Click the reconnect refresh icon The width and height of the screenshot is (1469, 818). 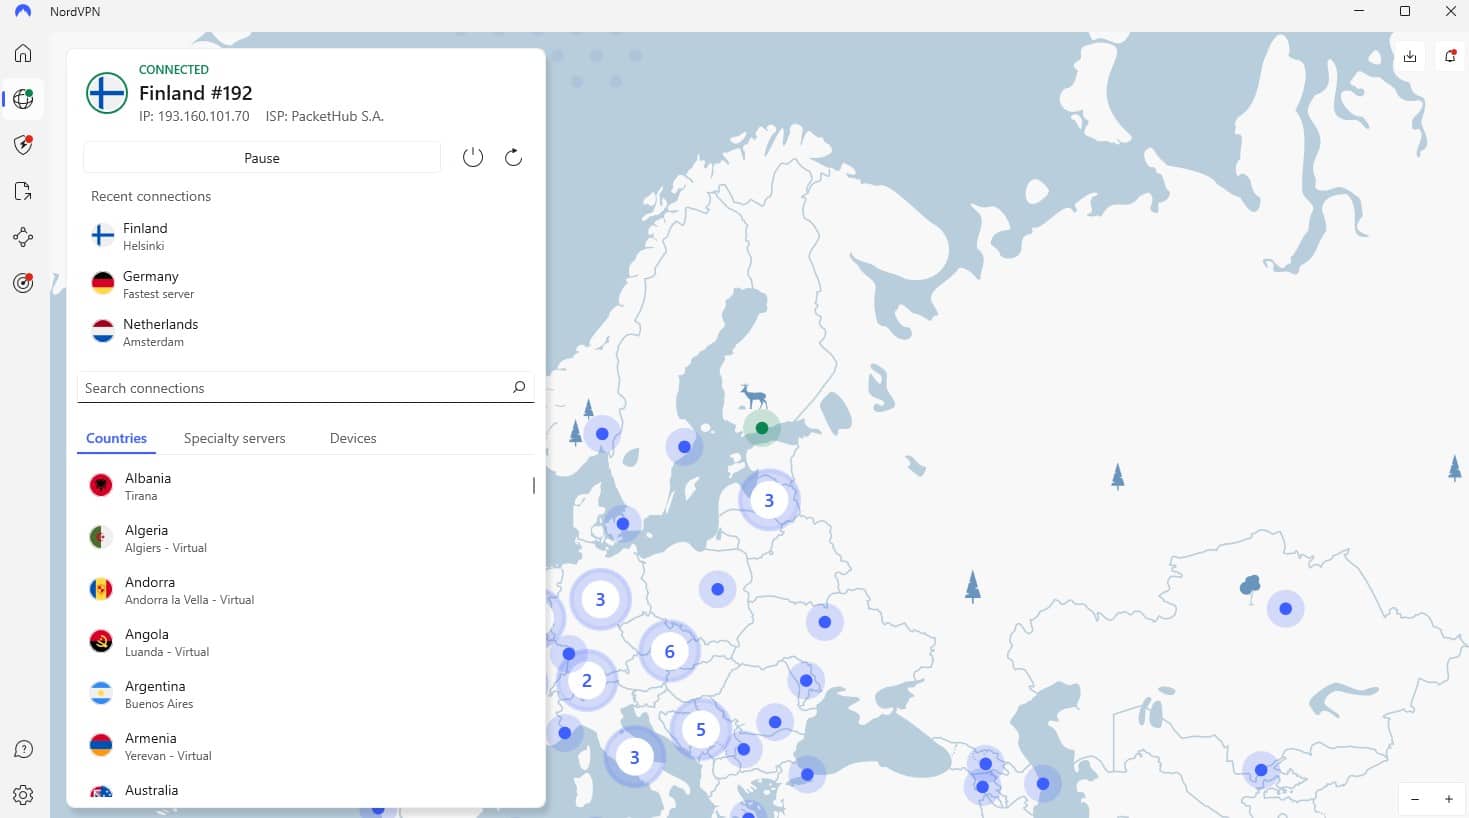(513, 157)
